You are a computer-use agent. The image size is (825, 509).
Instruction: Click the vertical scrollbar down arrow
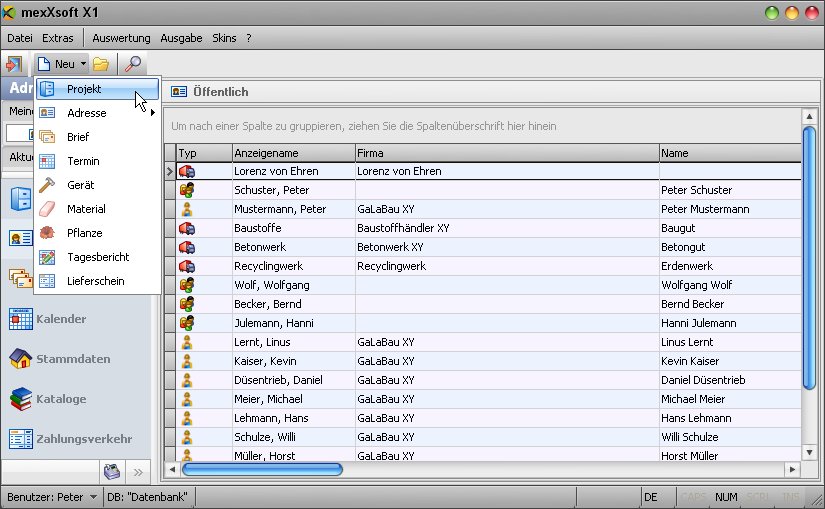click(x=809, y=452)
